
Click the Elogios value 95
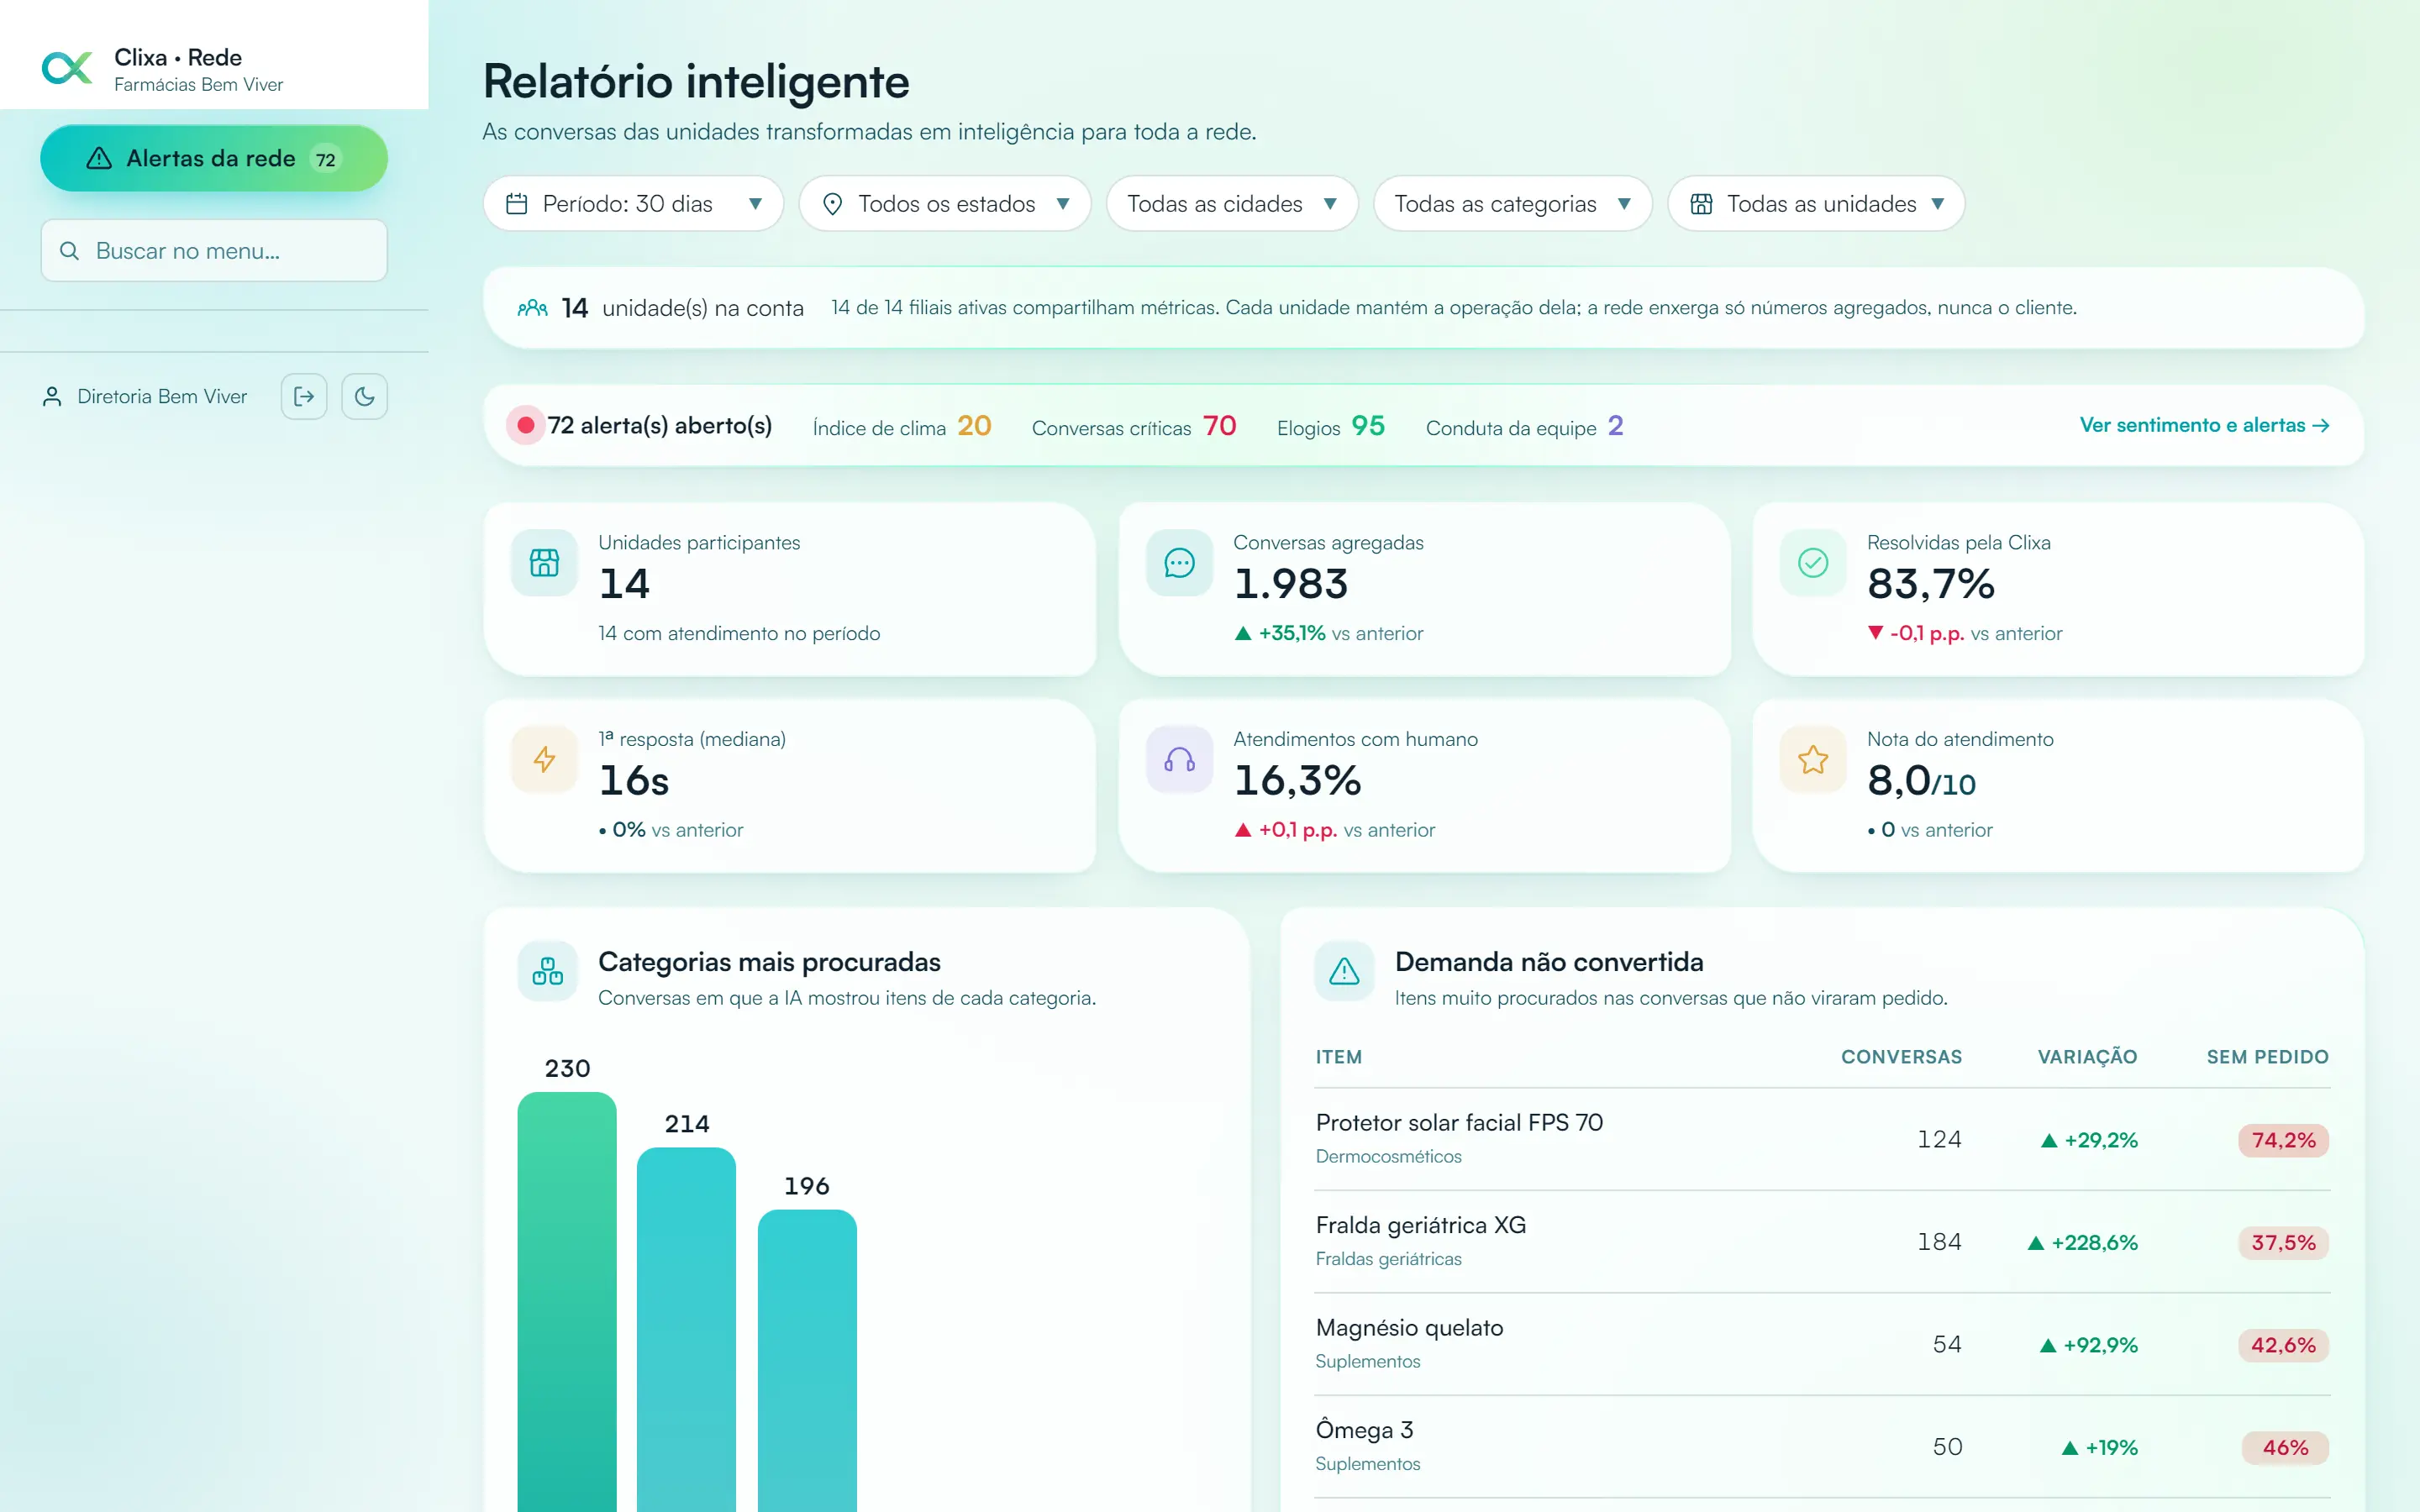coord(1368,425)
